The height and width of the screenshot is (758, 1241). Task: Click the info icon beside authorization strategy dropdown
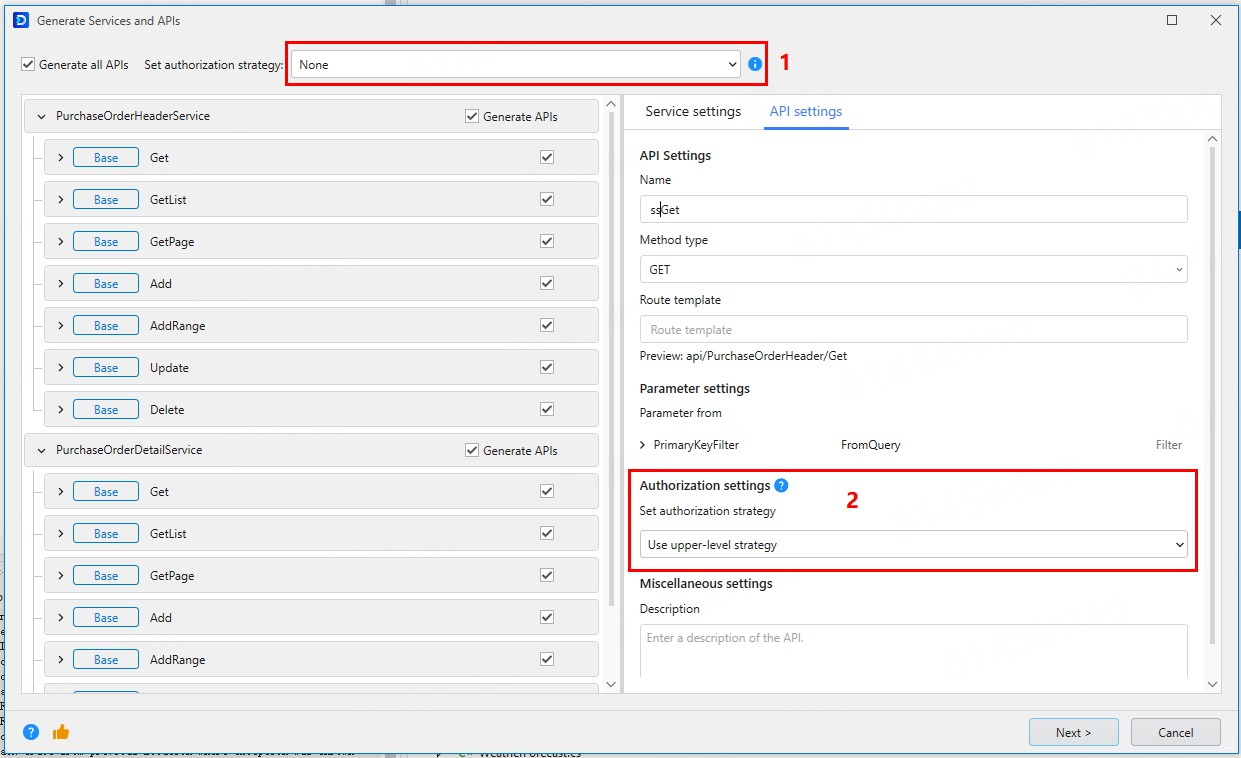(x=755, y=64)
